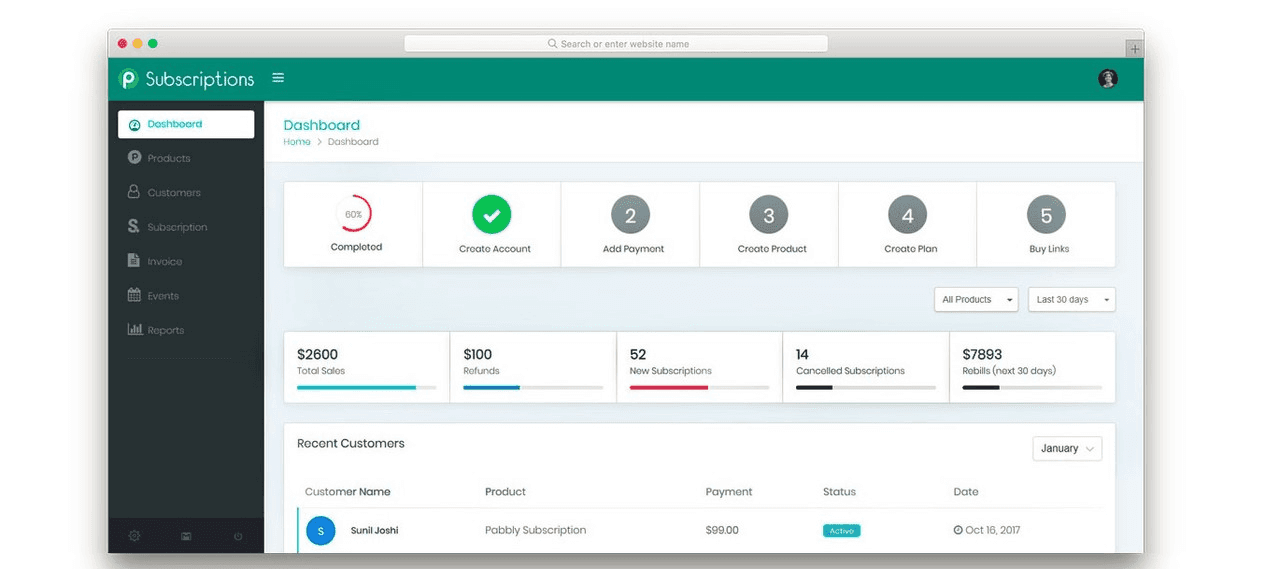Screen dimensions: 1280x569
Task: Expand the January month selector
Action: (1067, 448)
